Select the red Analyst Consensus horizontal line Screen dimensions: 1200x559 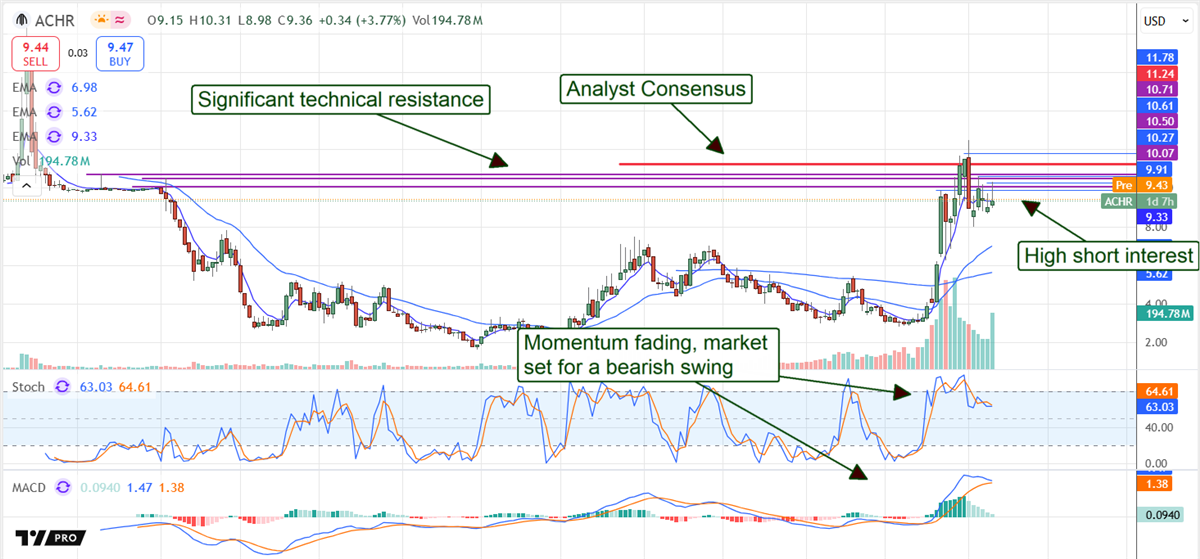point(800,163)
